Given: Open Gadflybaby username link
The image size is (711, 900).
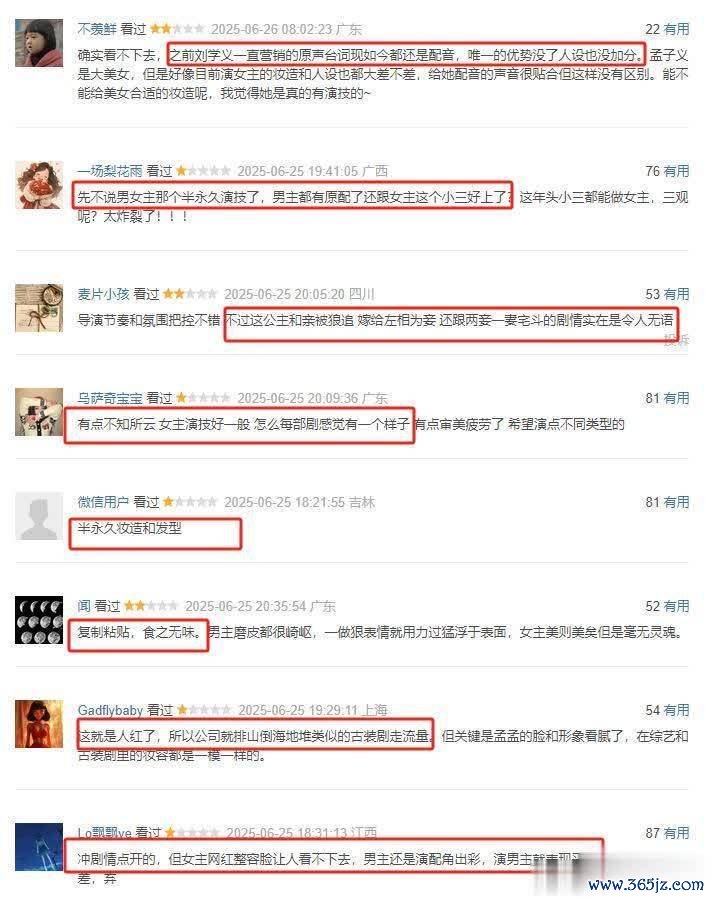Looking at the screenshot, I should [110, 710].
